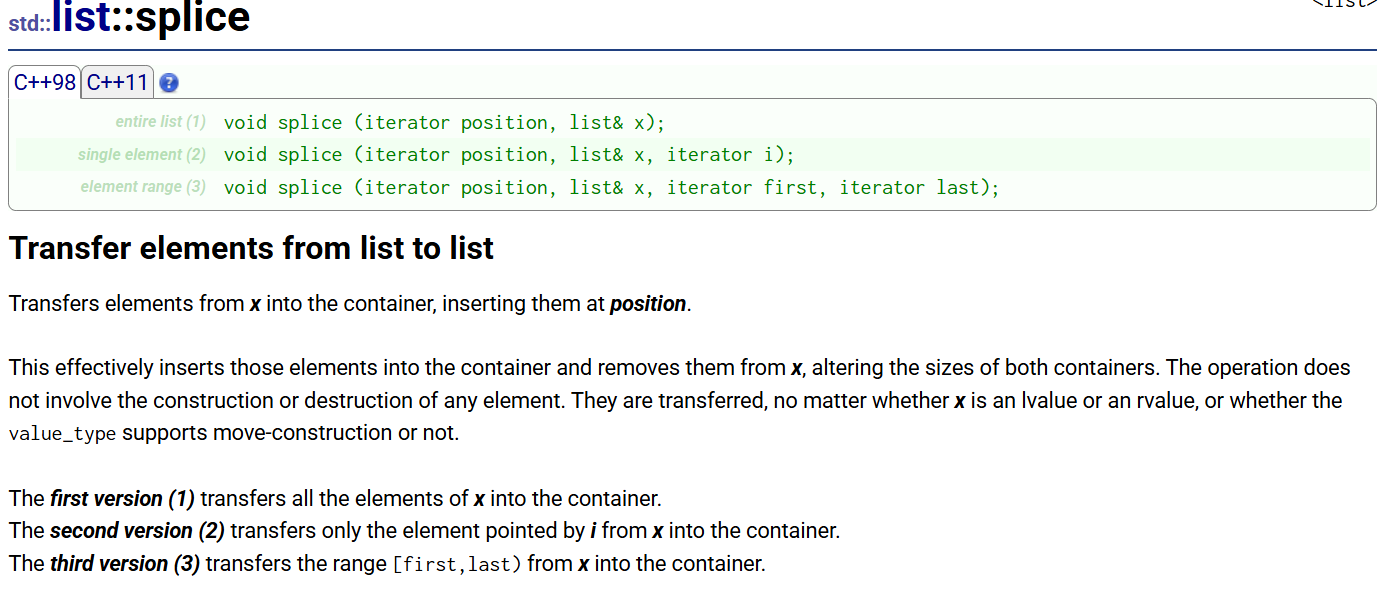Click the 'third version (3)' bold text

125,564
